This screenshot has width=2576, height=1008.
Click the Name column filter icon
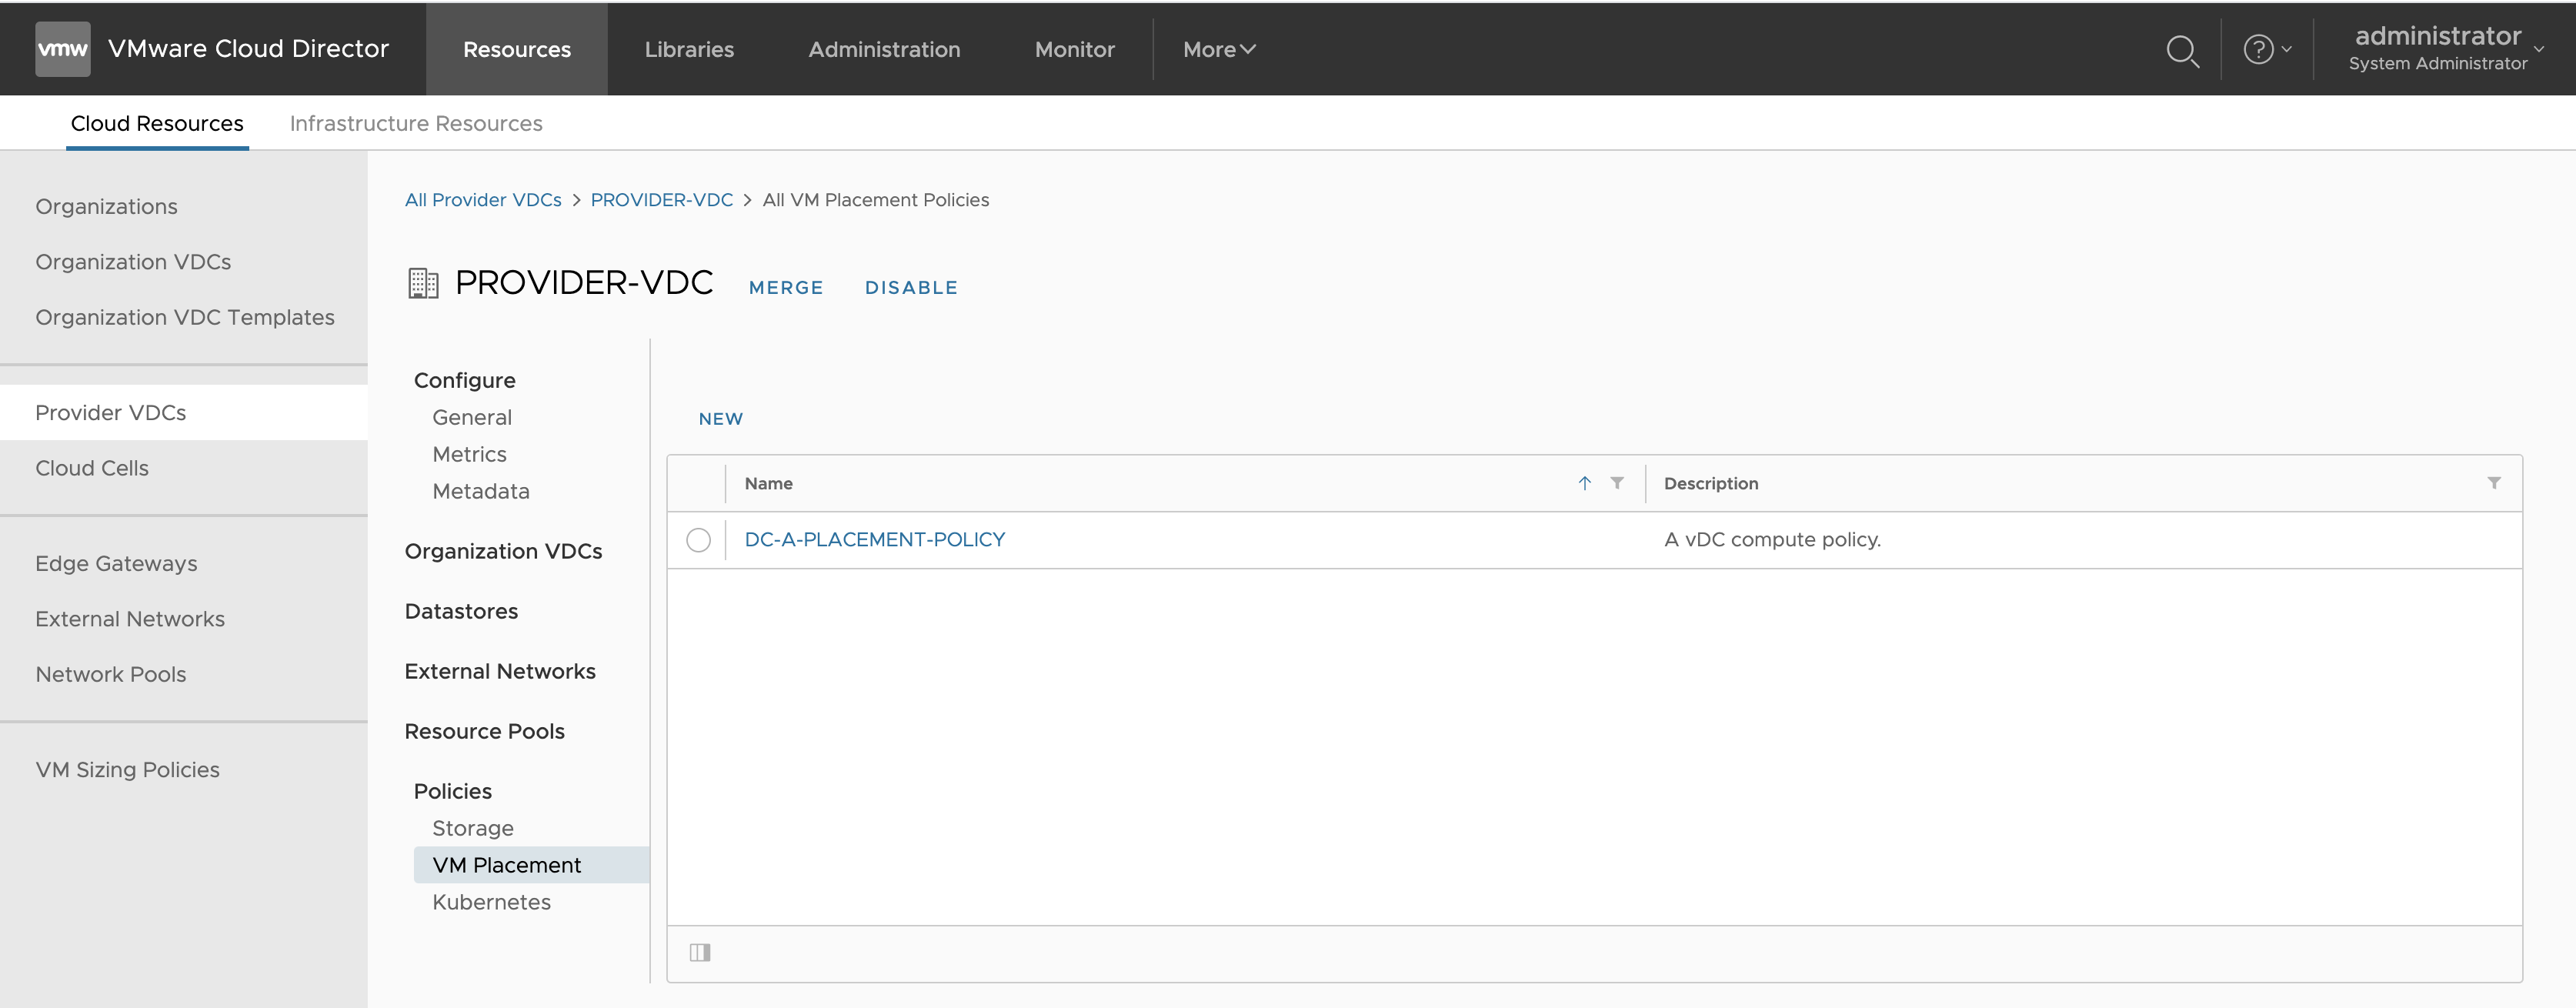click(1617, 483)
